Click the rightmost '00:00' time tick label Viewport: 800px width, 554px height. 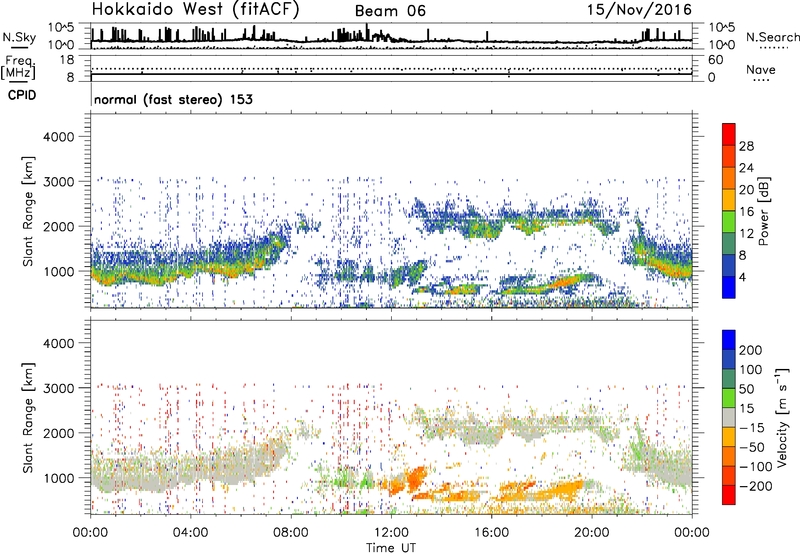692,533
